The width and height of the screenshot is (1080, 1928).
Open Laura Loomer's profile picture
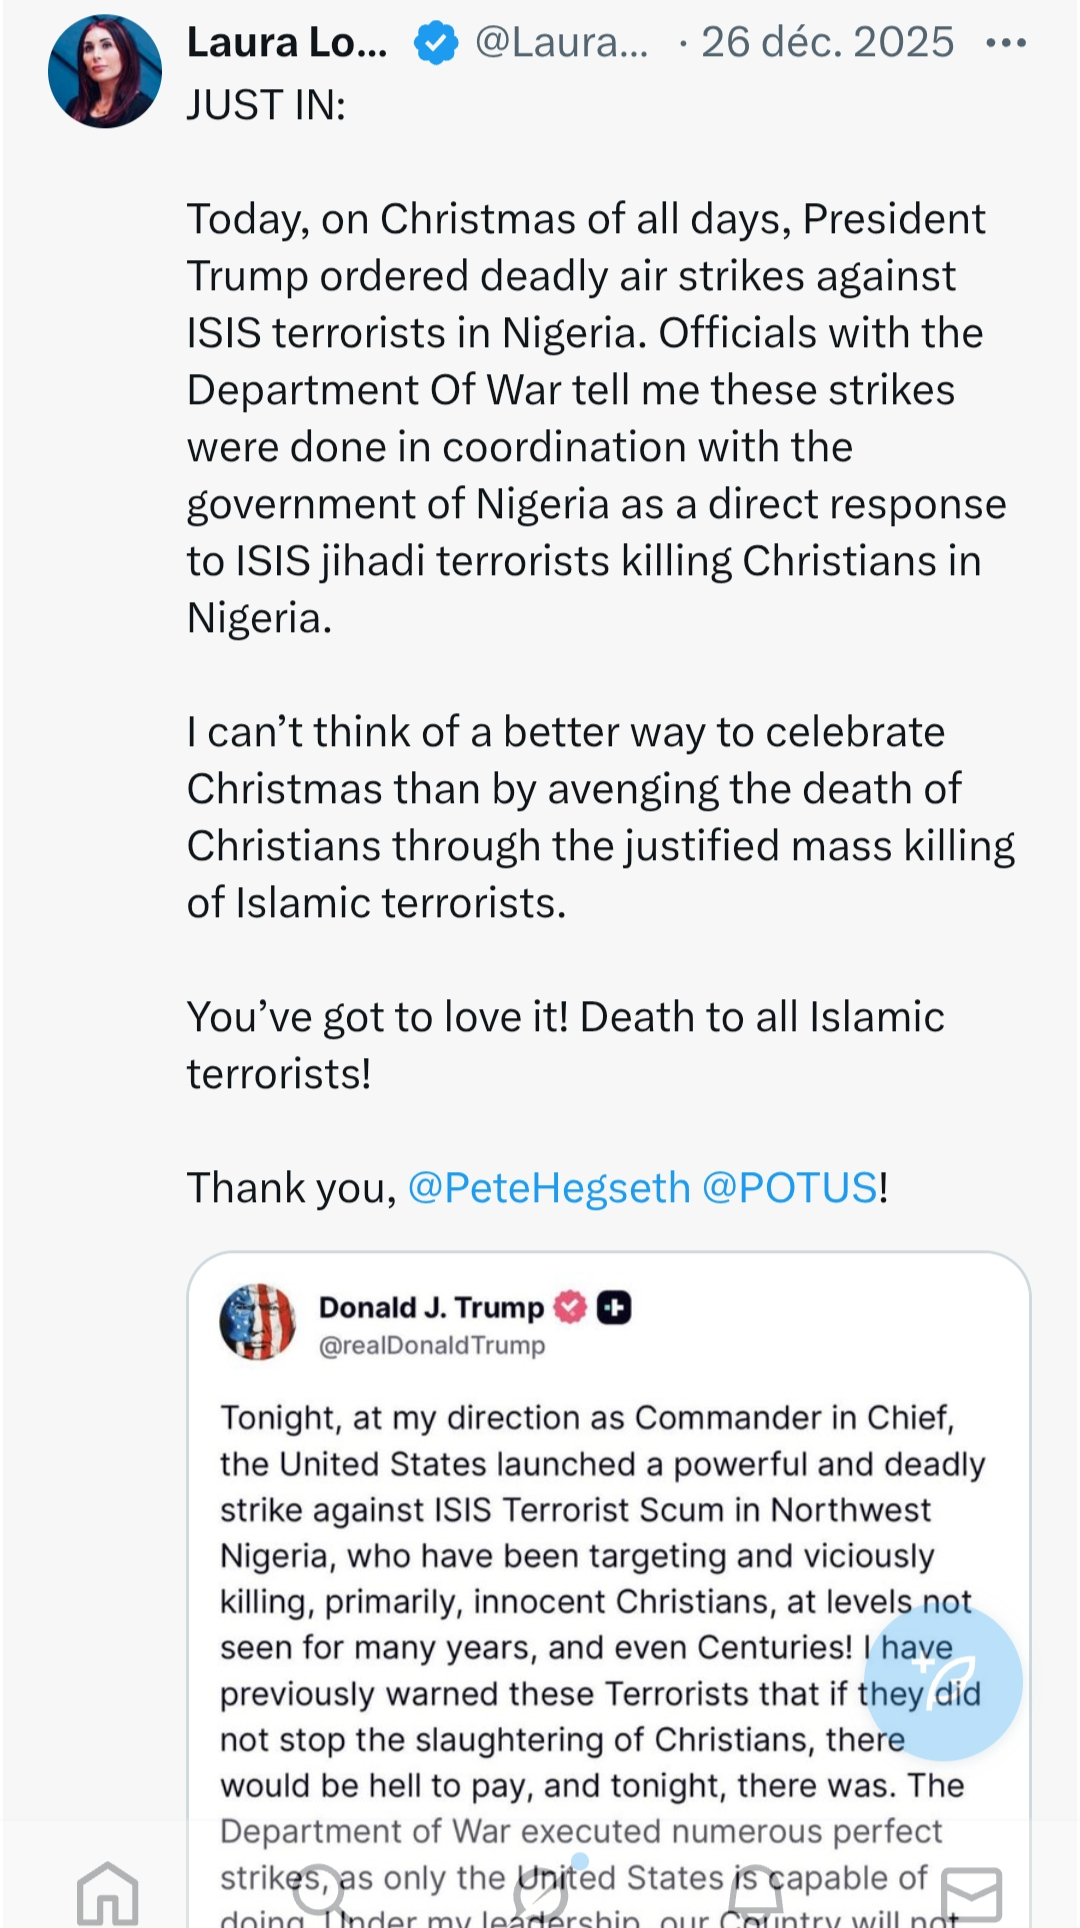click(105, 71)
